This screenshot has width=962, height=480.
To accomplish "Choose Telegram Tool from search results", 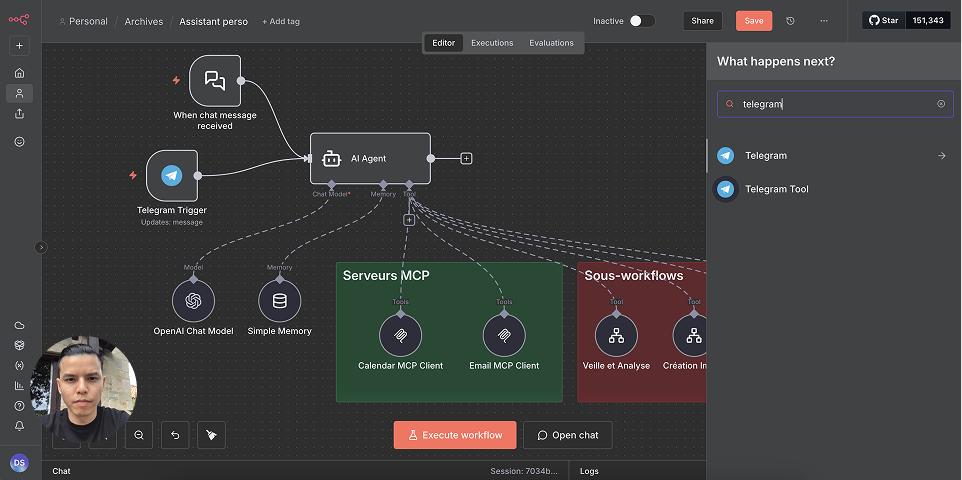I will [x=776, y=189].
